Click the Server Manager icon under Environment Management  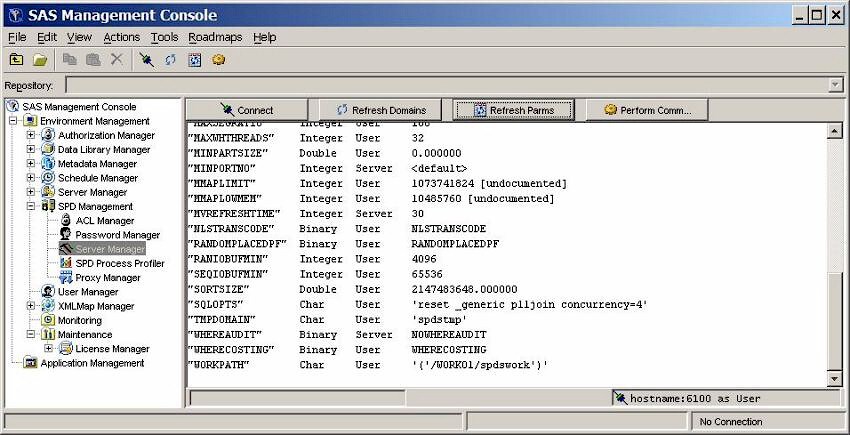[x=48, y=192]
